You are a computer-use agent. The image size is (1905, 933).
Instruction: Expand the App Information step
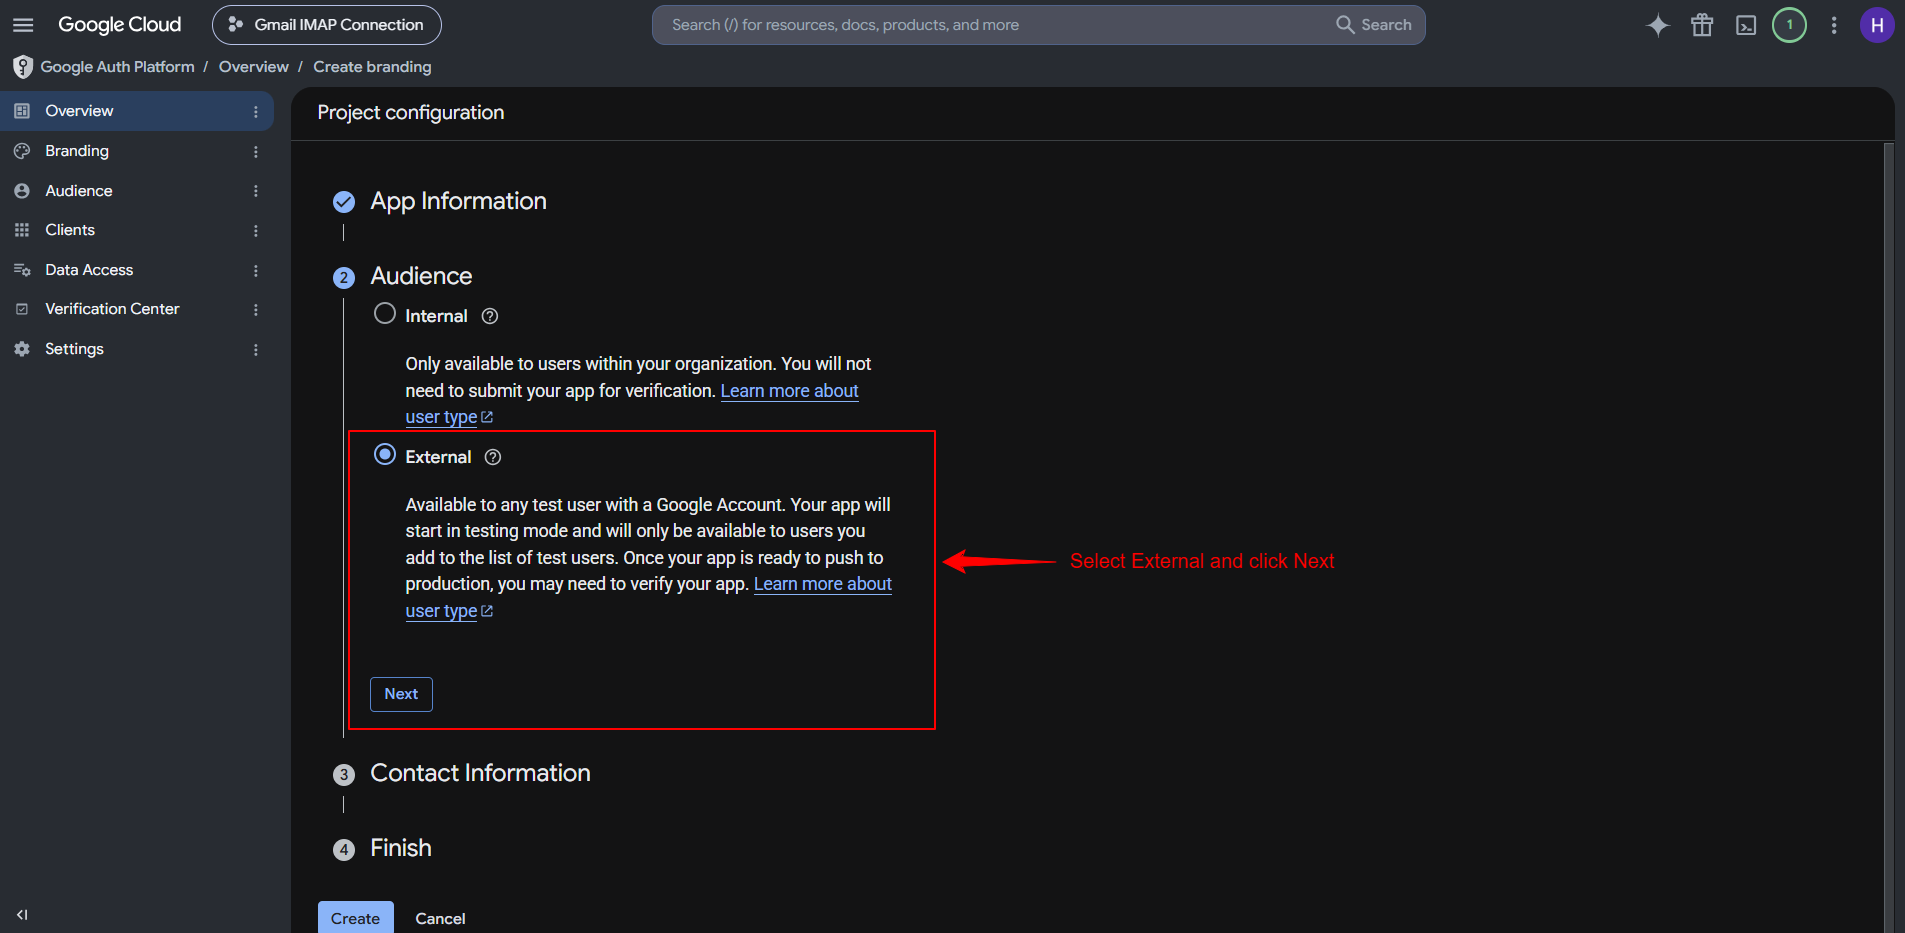pos(458,201)
